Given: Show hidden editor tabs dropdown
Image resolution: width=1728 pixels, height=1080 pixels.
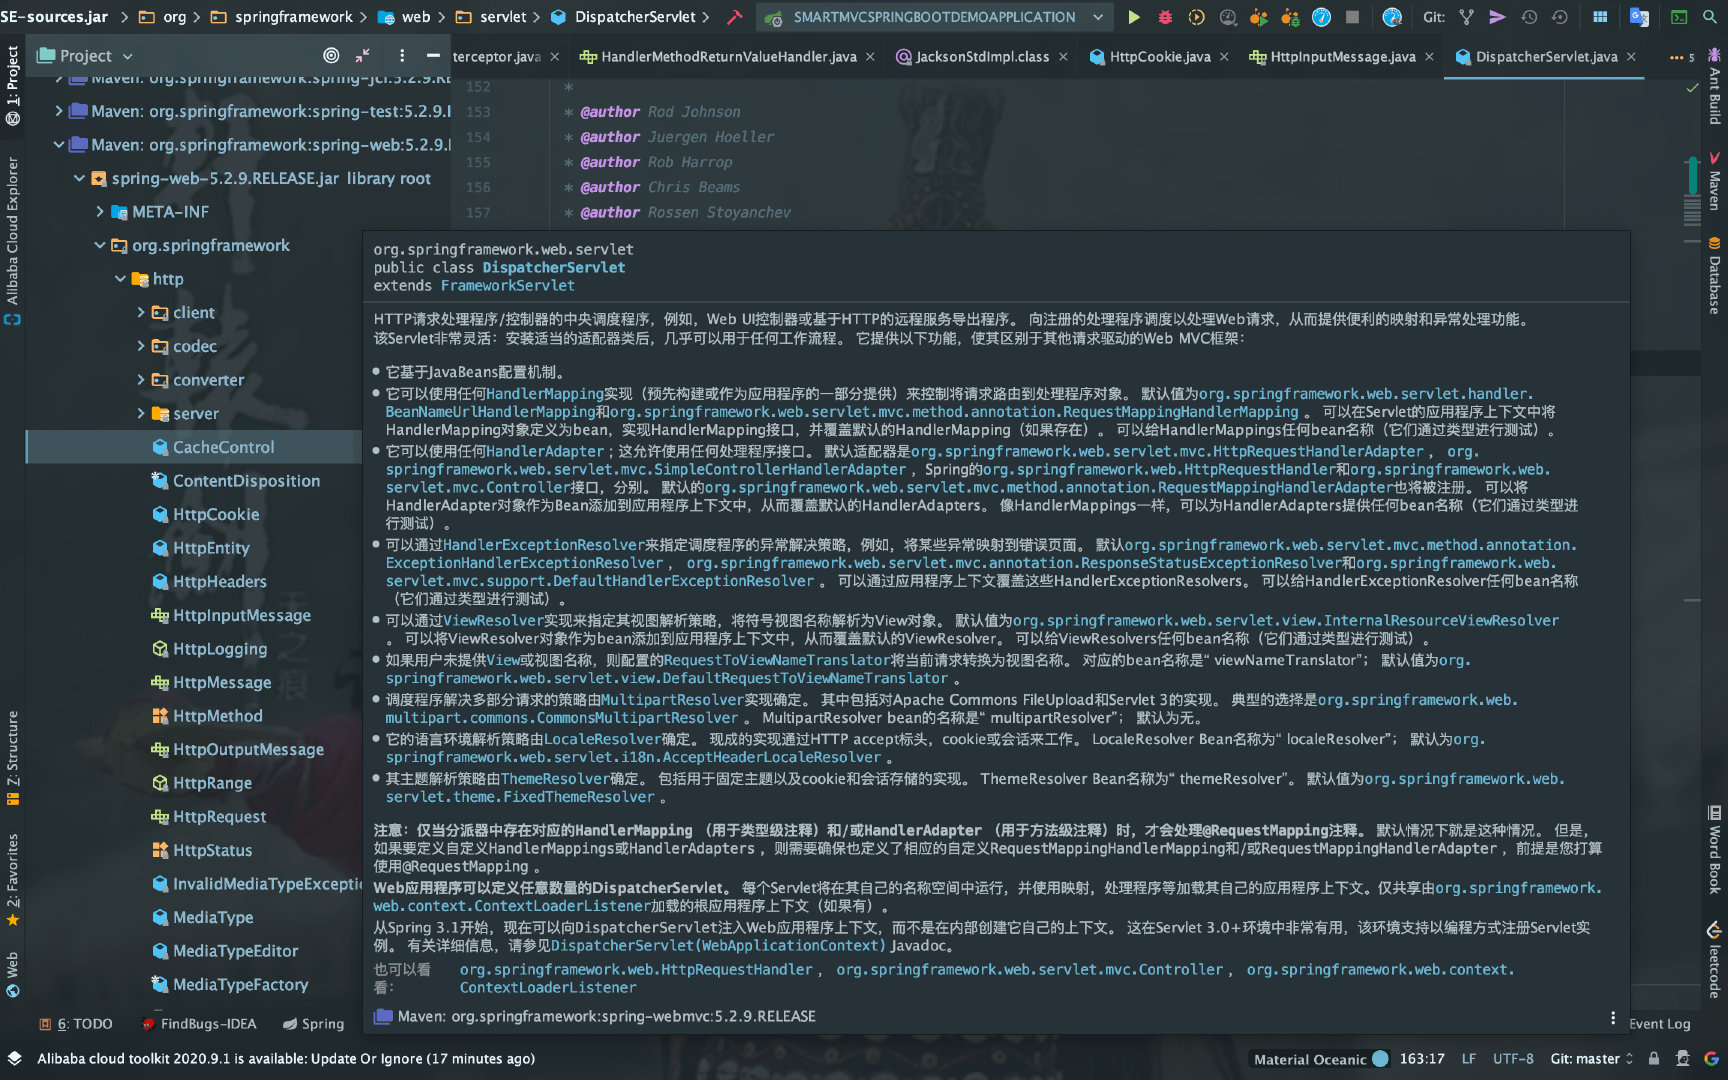Looking at the screenshot, I should point(1681,57).
